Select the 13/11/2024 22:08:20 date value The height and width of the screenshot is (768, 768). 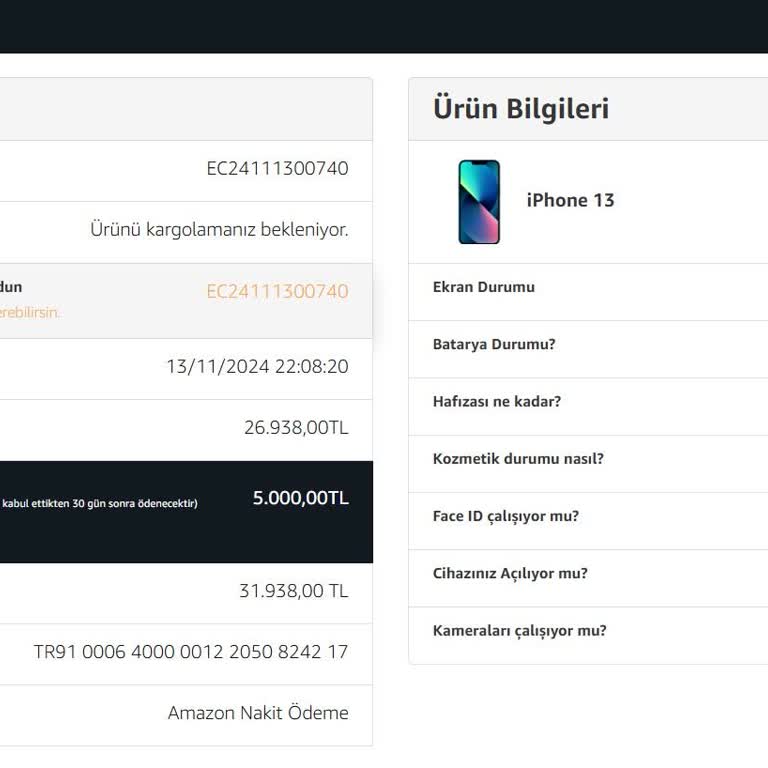[257, 366]
